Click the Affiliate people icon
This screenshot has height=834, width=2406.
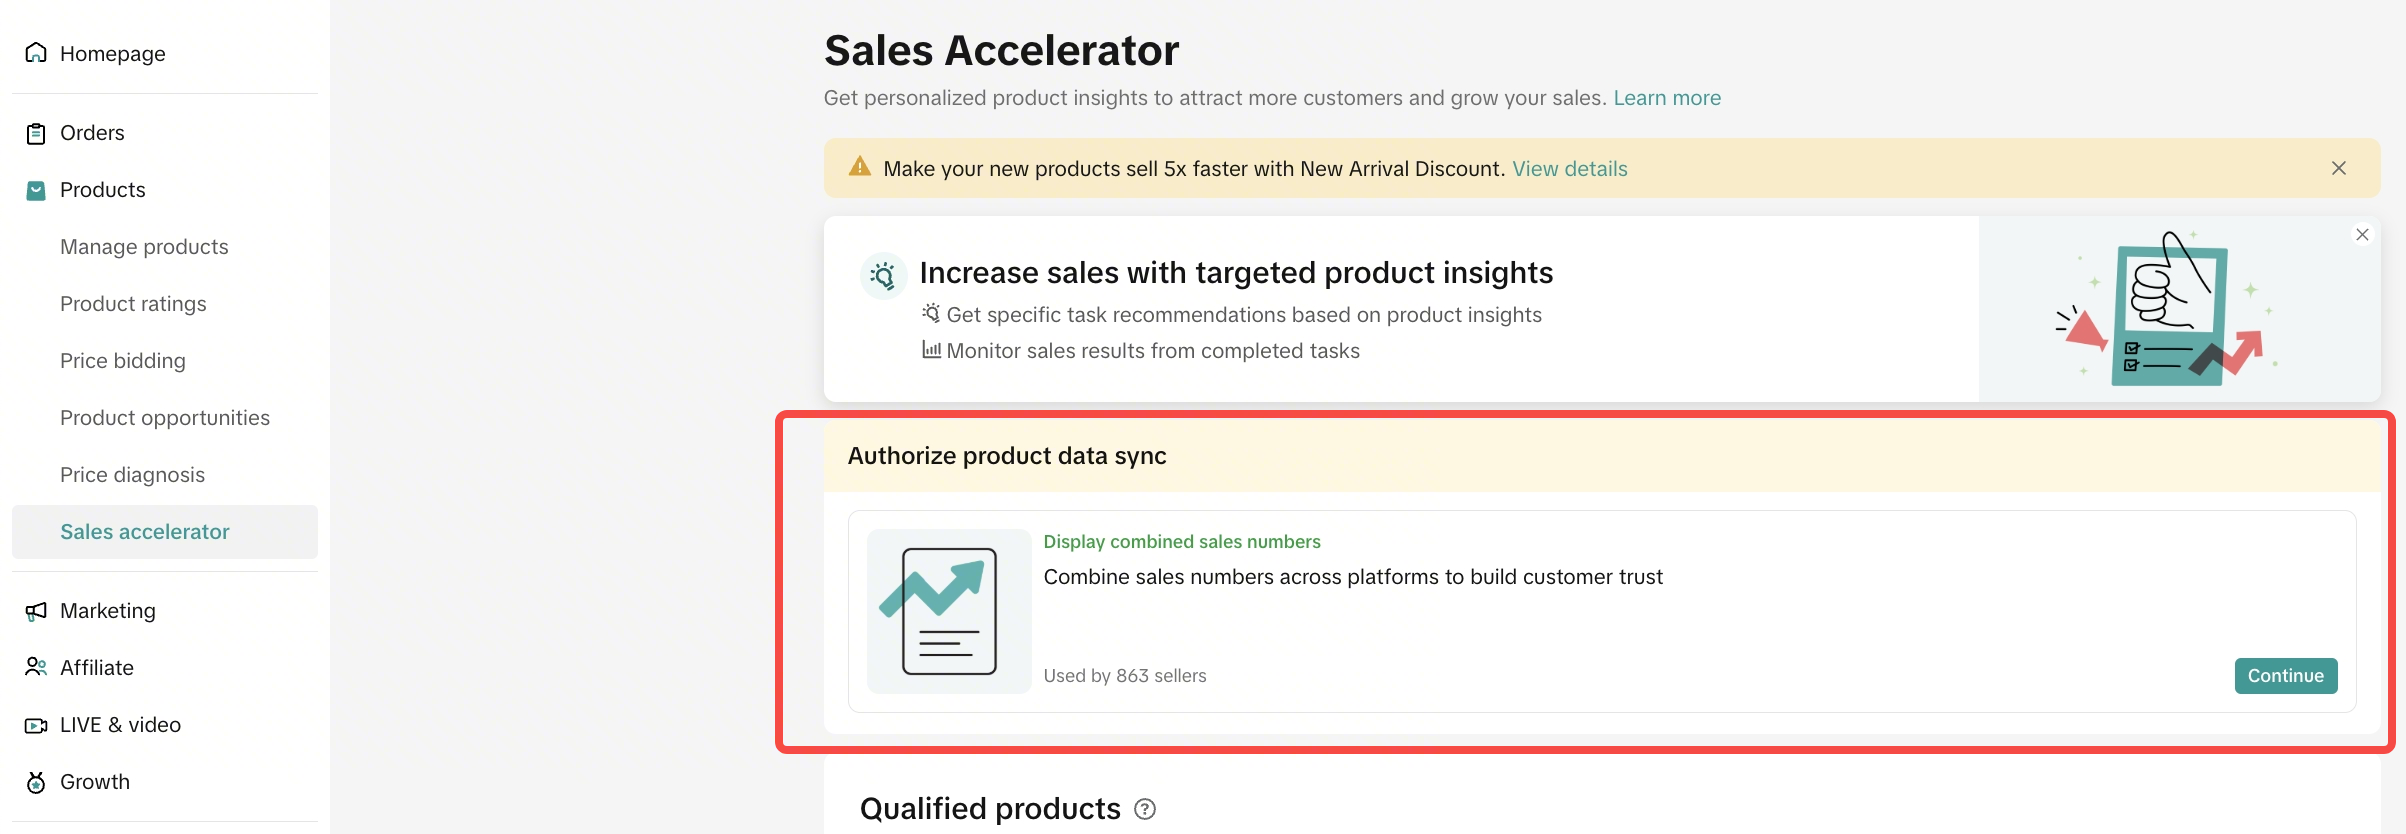coord(36,667)
